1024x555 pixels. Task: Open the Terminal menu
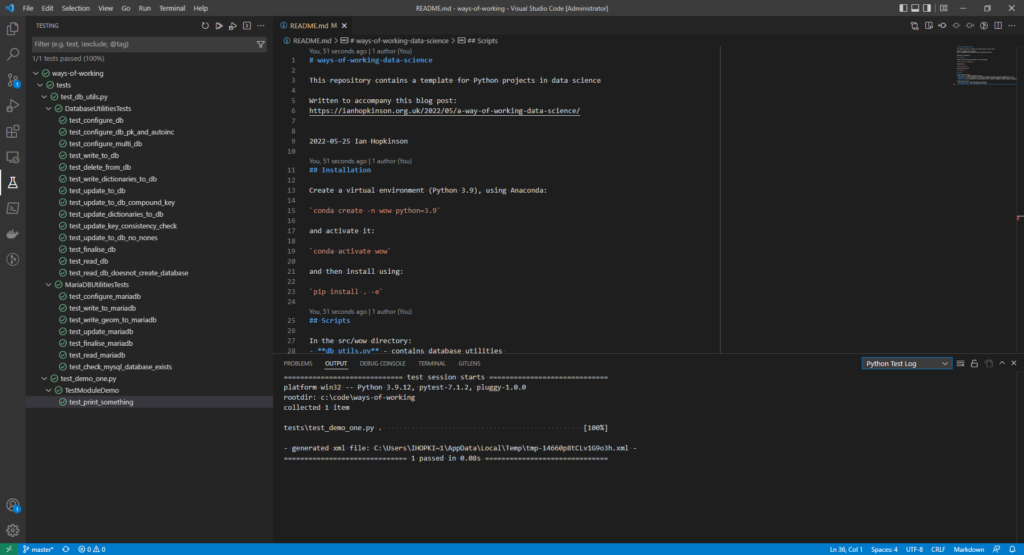pyautogui.click(x=172, y=8)
